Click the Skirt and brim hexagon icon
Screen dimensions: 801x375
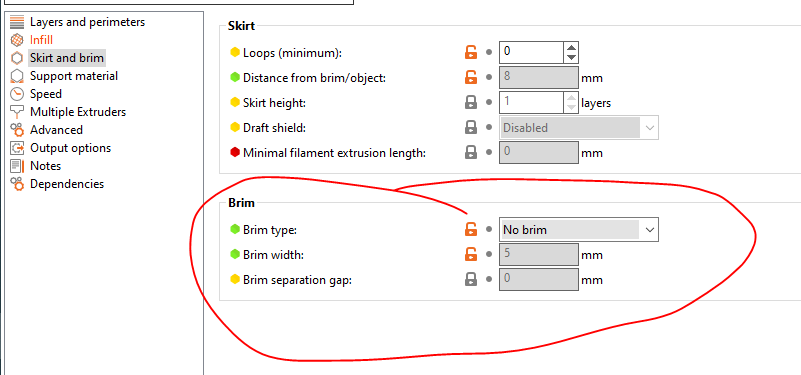coord(17,58)
